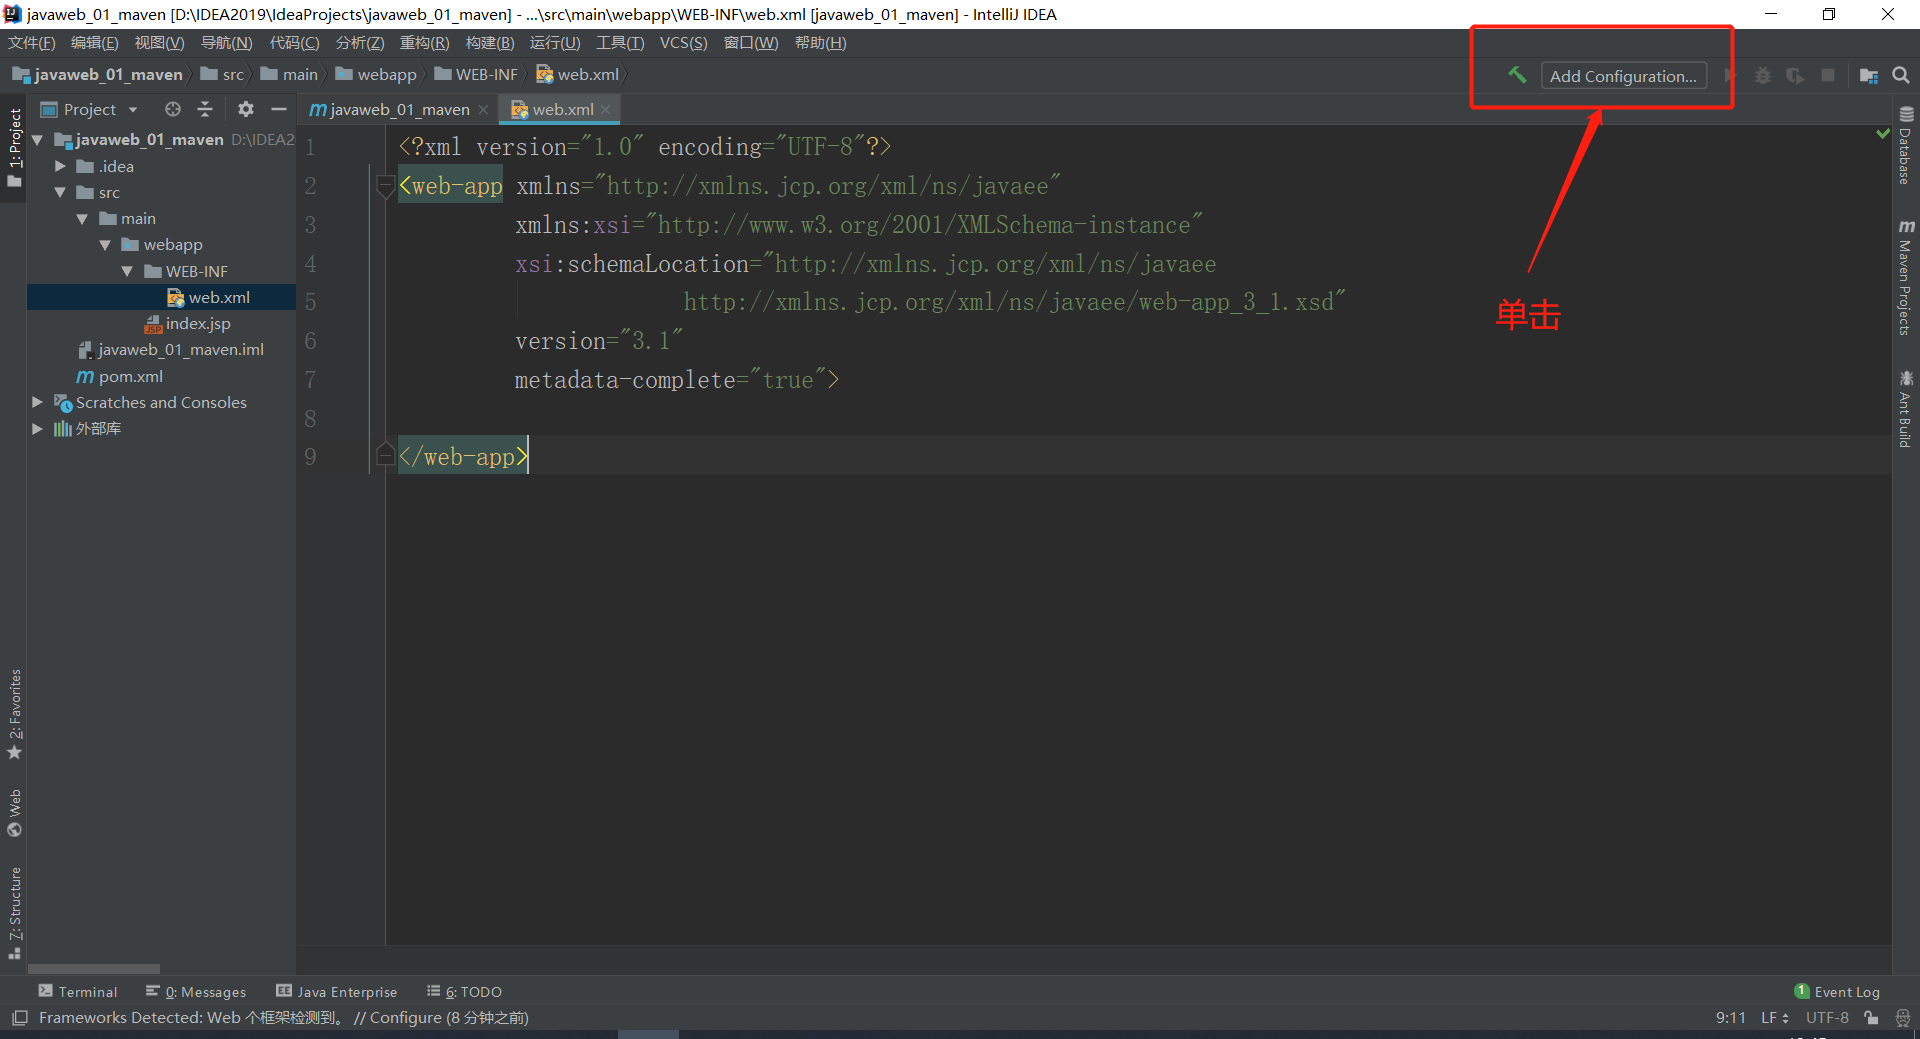
Task: Toggle tool window bars in bottom-left corner
Action: point(19,1018)
